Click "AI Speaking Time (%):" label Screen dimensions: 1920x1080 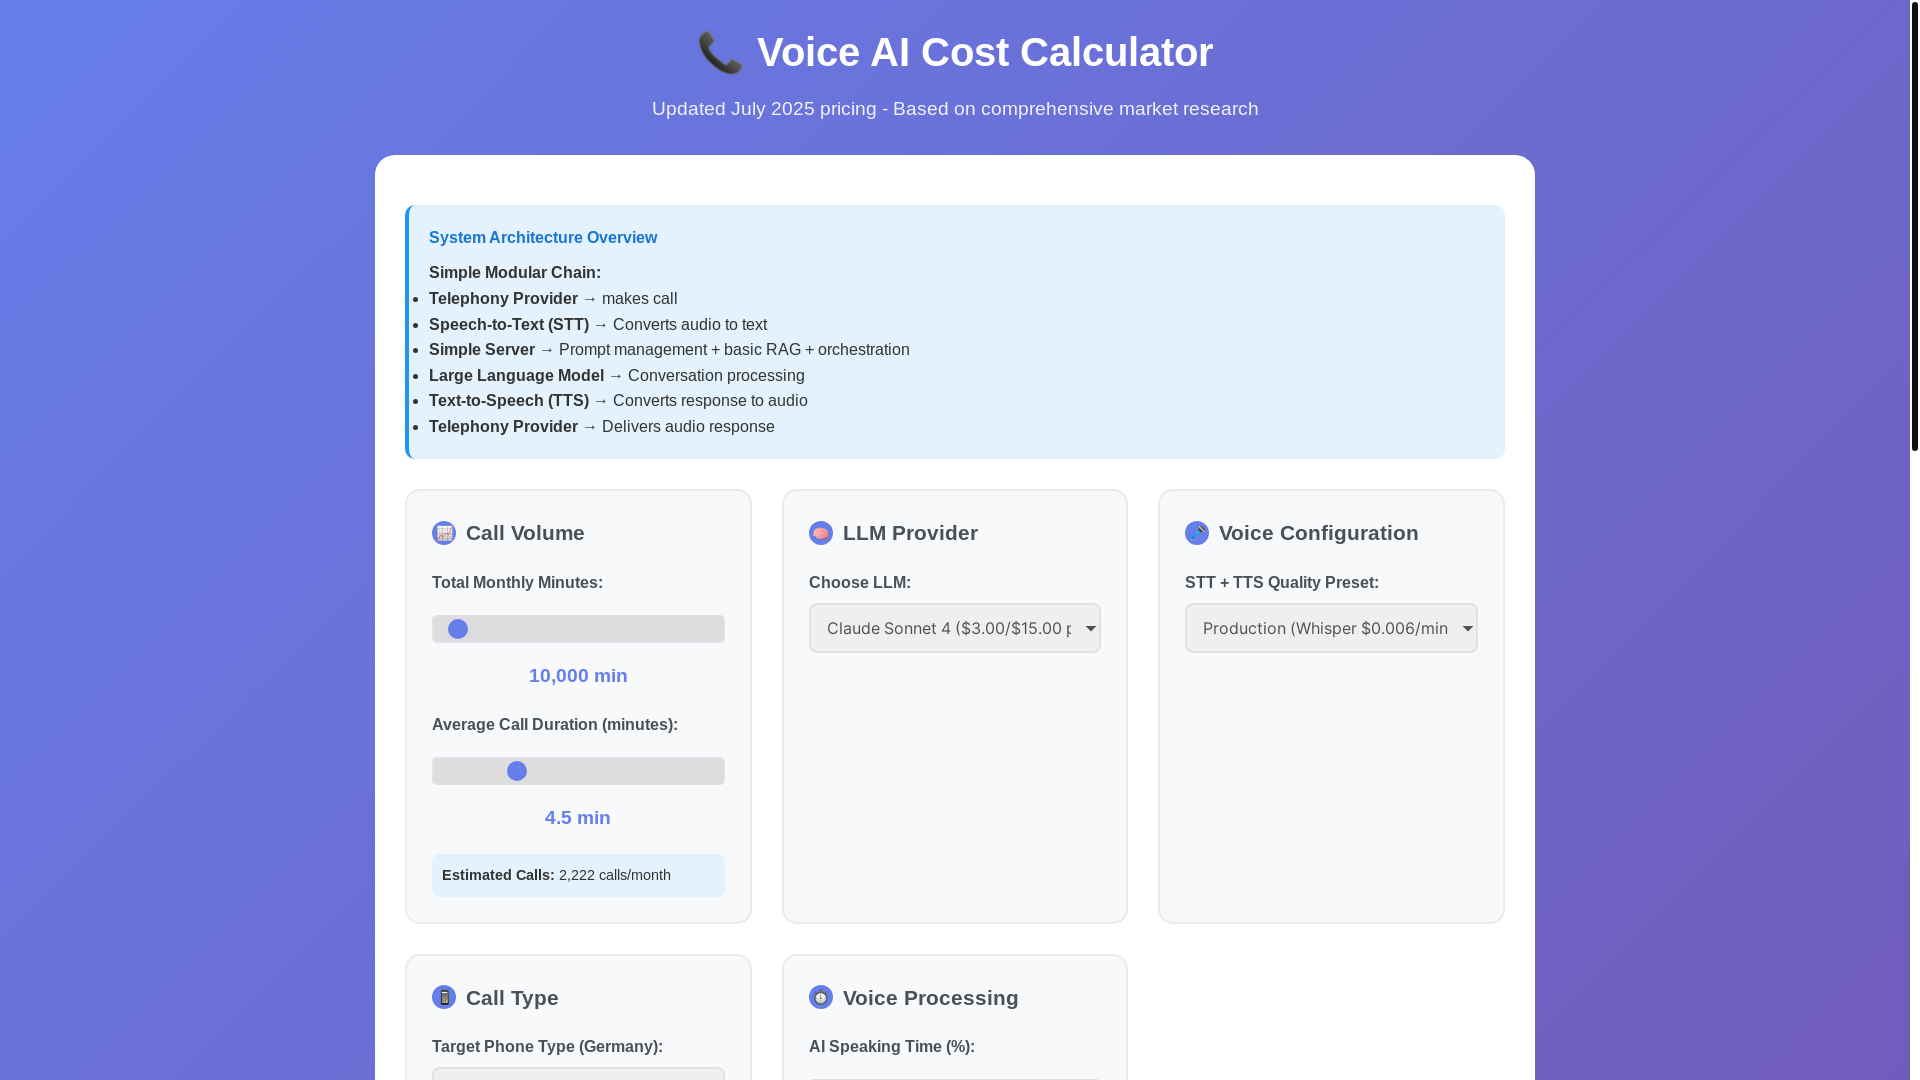pos(892,1047)
